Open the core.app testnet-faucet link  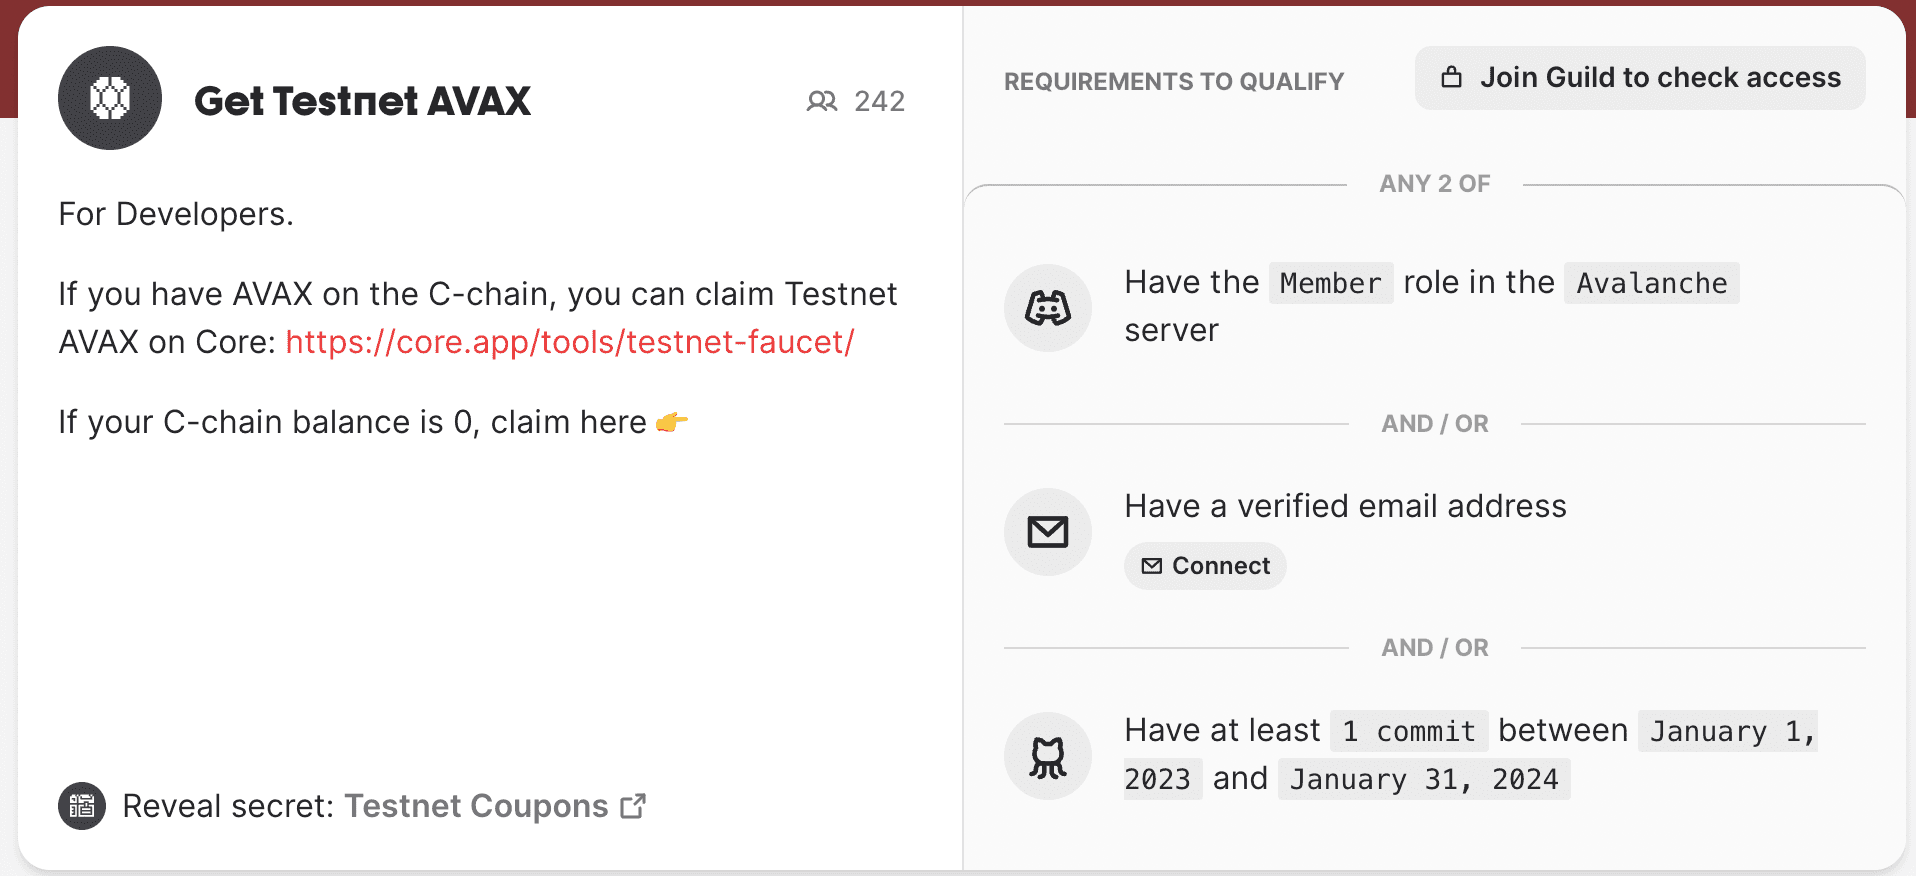click(569, 342)
